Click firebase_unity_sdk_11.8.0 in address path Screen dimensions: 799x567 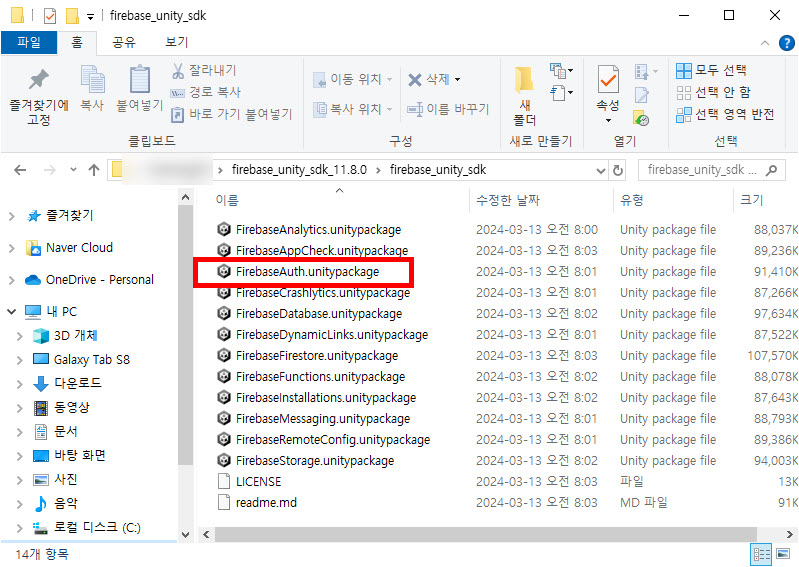(299, 170)
